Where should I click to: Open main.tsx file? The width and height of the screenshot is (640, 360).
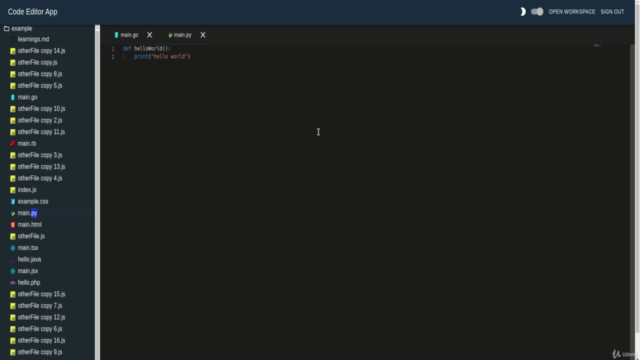coord(28,248)
